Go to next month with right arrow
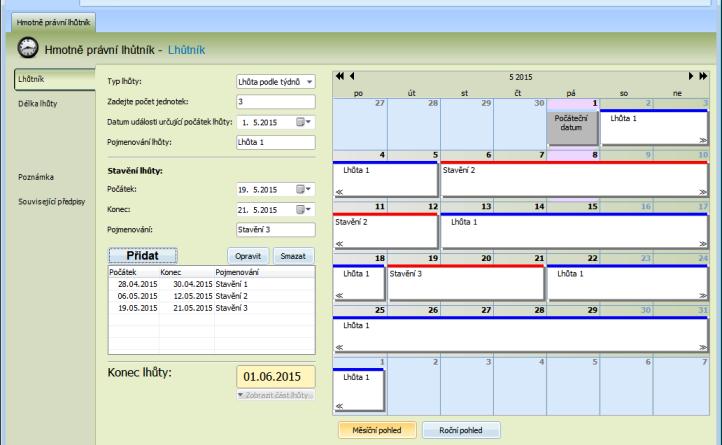This screenshot has height=445, width=722. [x=691, y=76]
